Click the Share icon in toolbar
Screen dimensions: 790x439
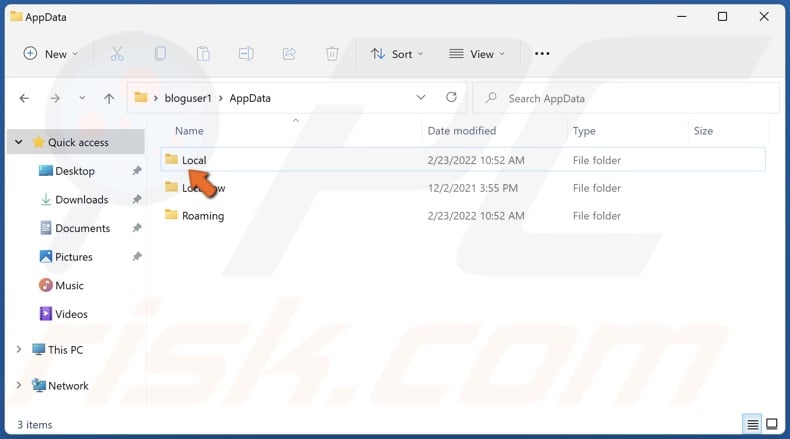coord(289,54)
